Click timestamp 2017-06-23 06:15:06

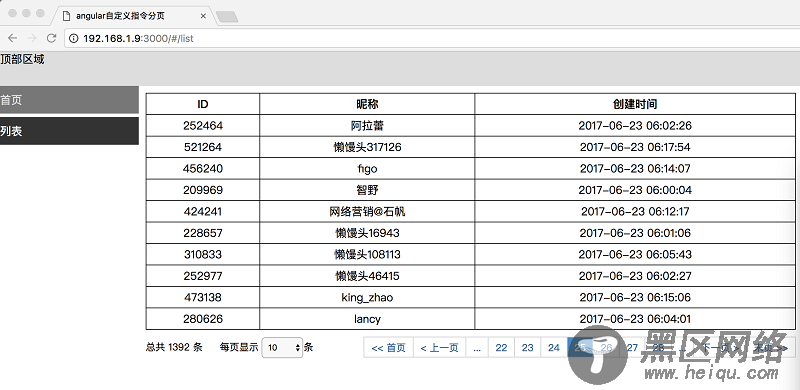(x=635, y=297)
